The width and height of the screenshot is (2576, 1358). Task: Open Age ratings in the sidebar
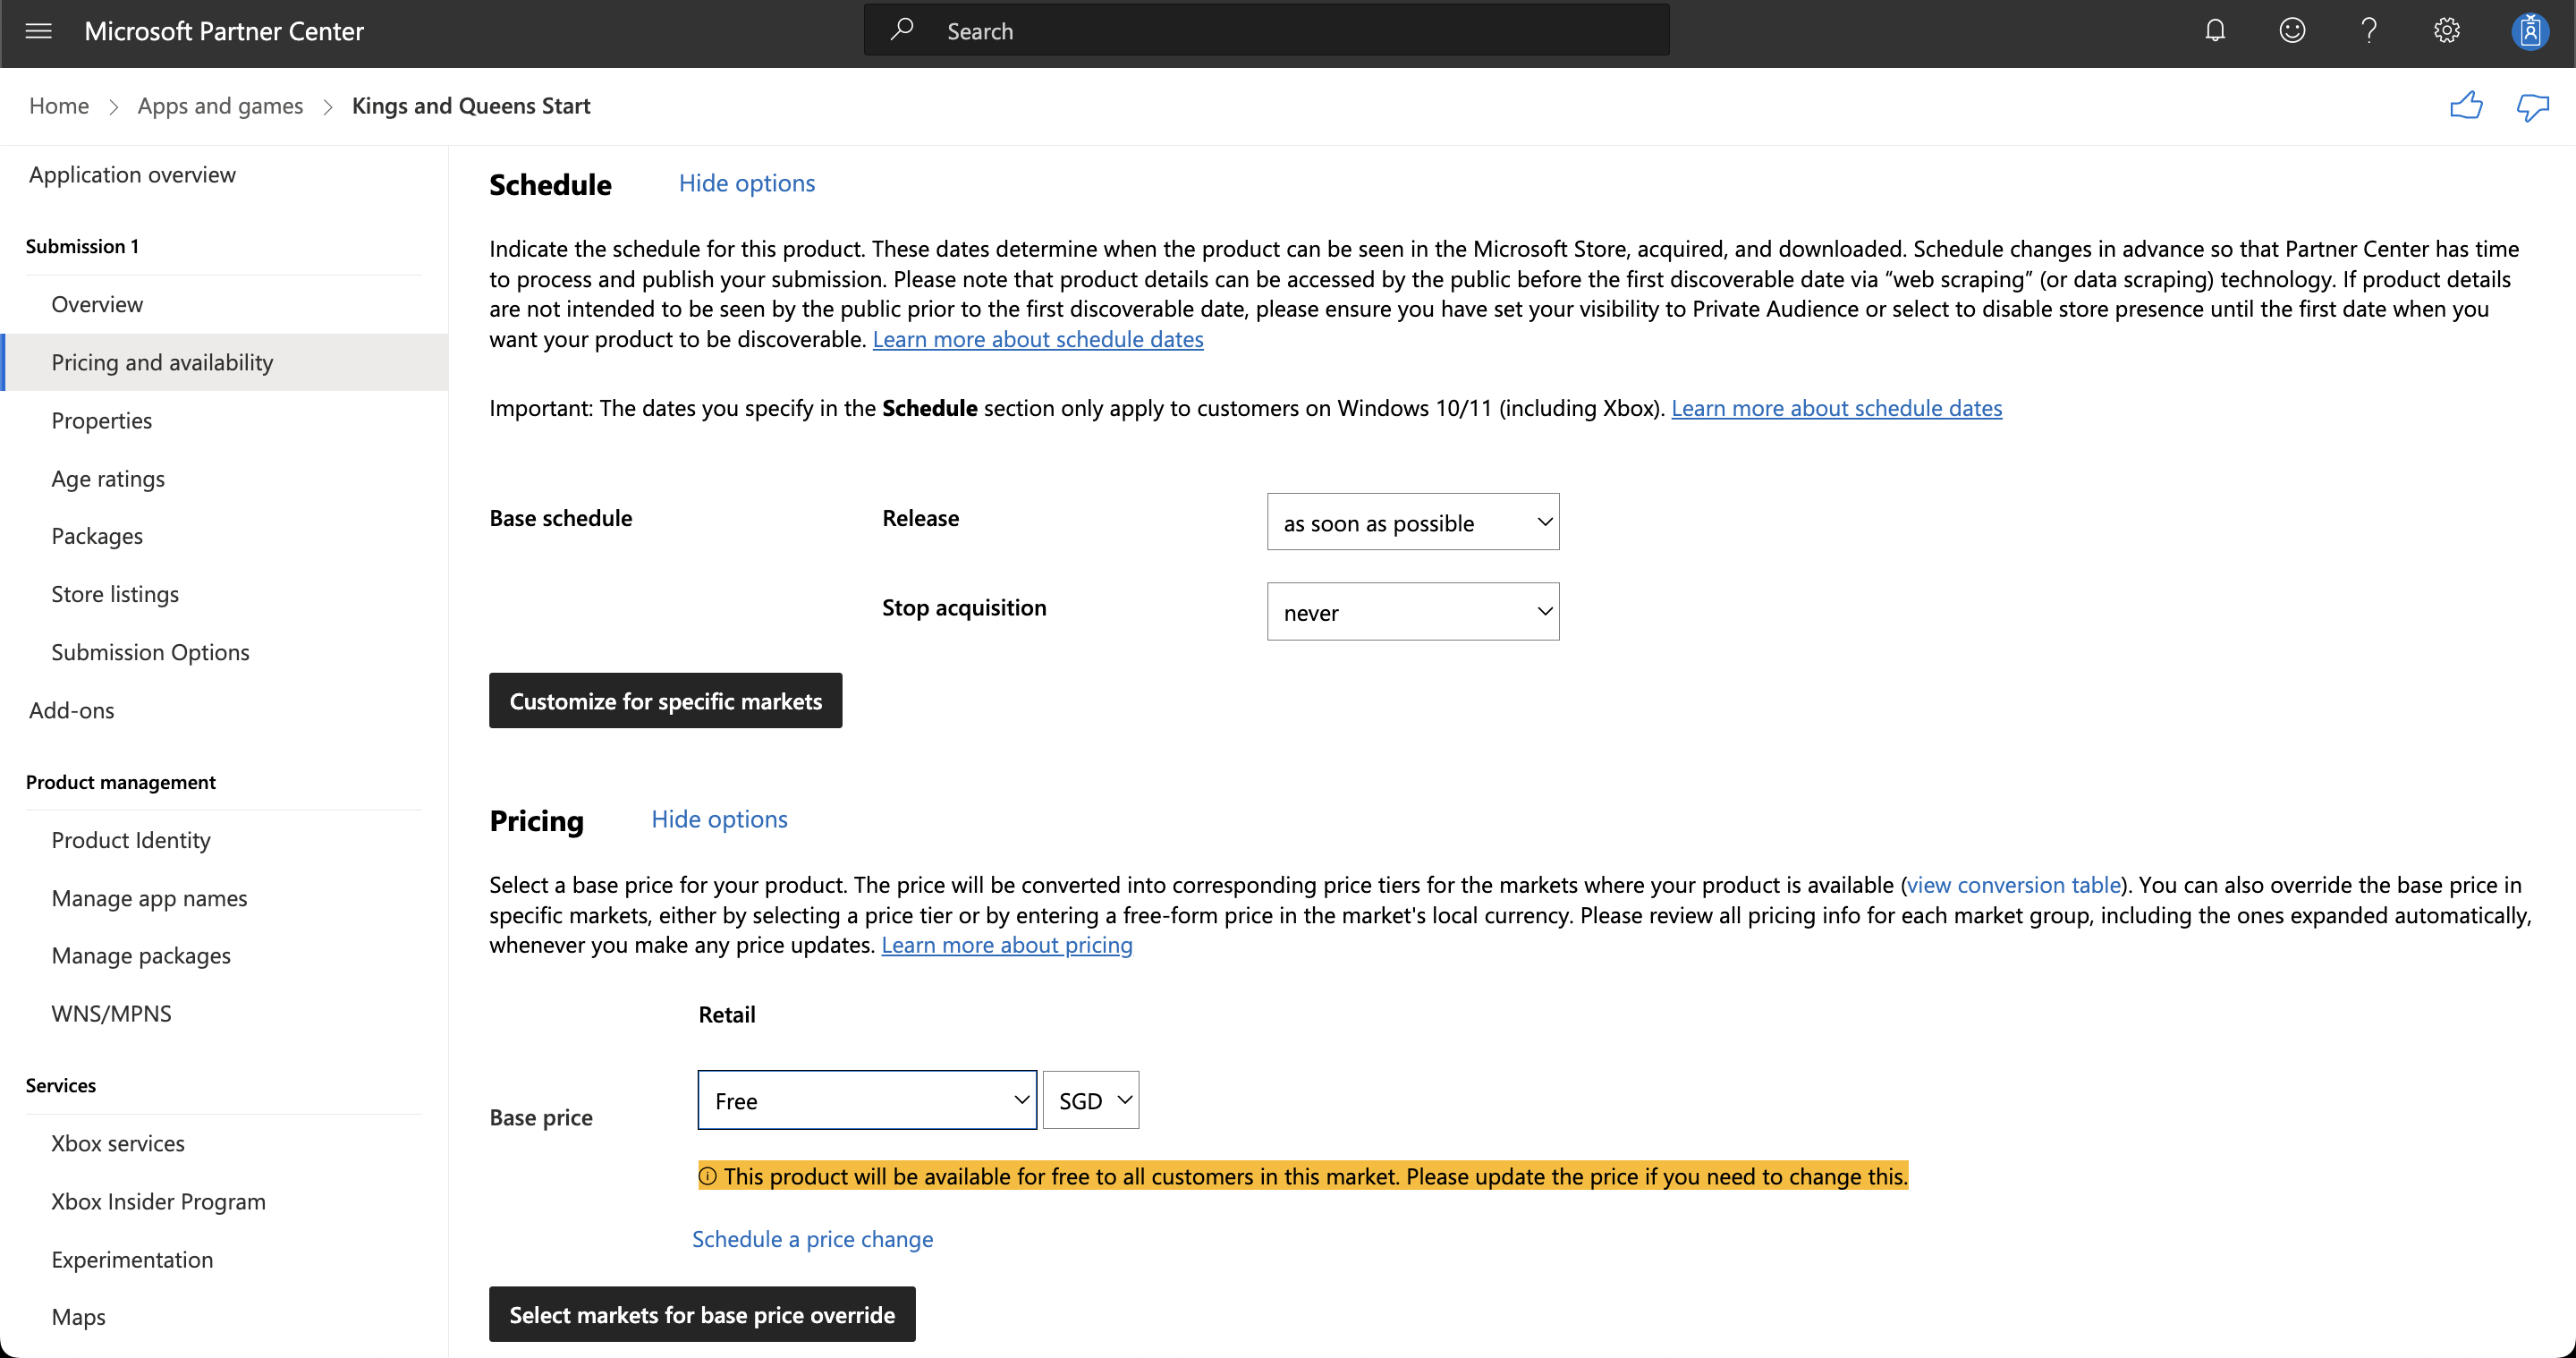click(108, 478)
